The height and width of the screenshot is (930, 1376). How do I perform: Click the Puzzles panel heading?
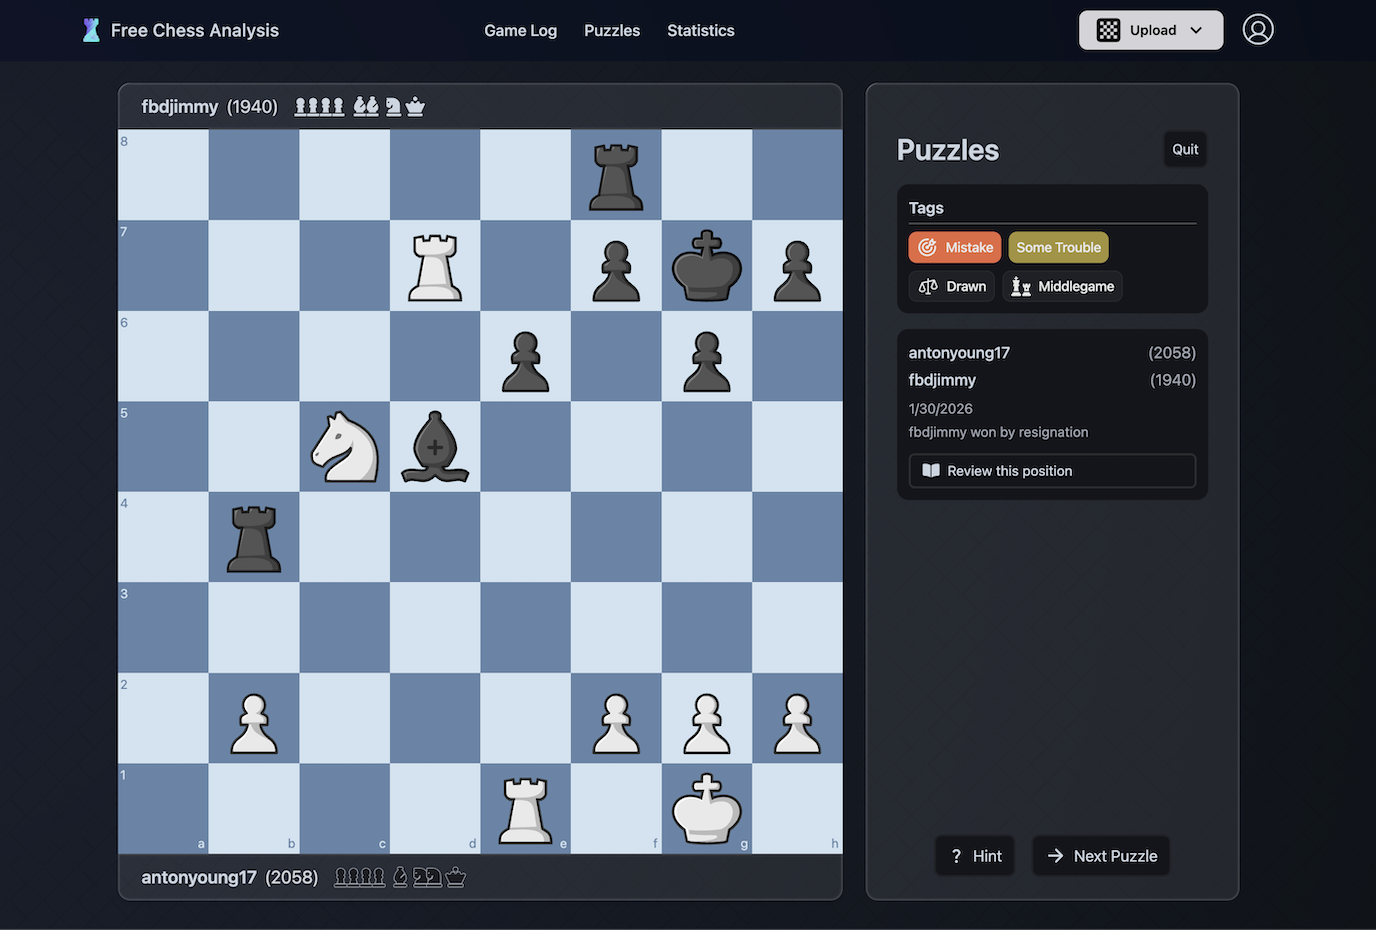pos(948,150)
